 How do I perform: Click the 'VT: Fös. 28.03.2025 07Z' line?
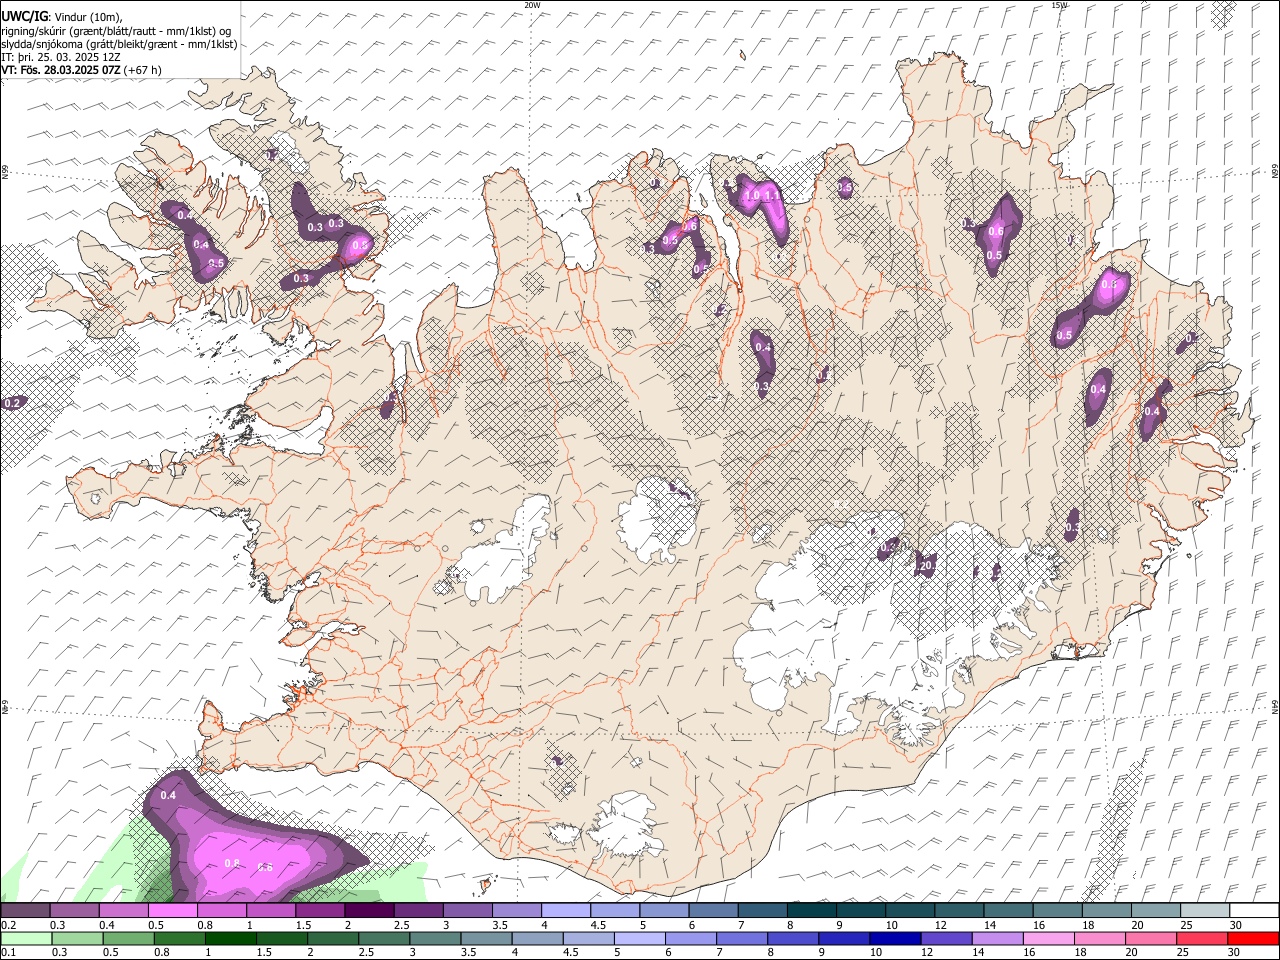(x=62, y=70)
